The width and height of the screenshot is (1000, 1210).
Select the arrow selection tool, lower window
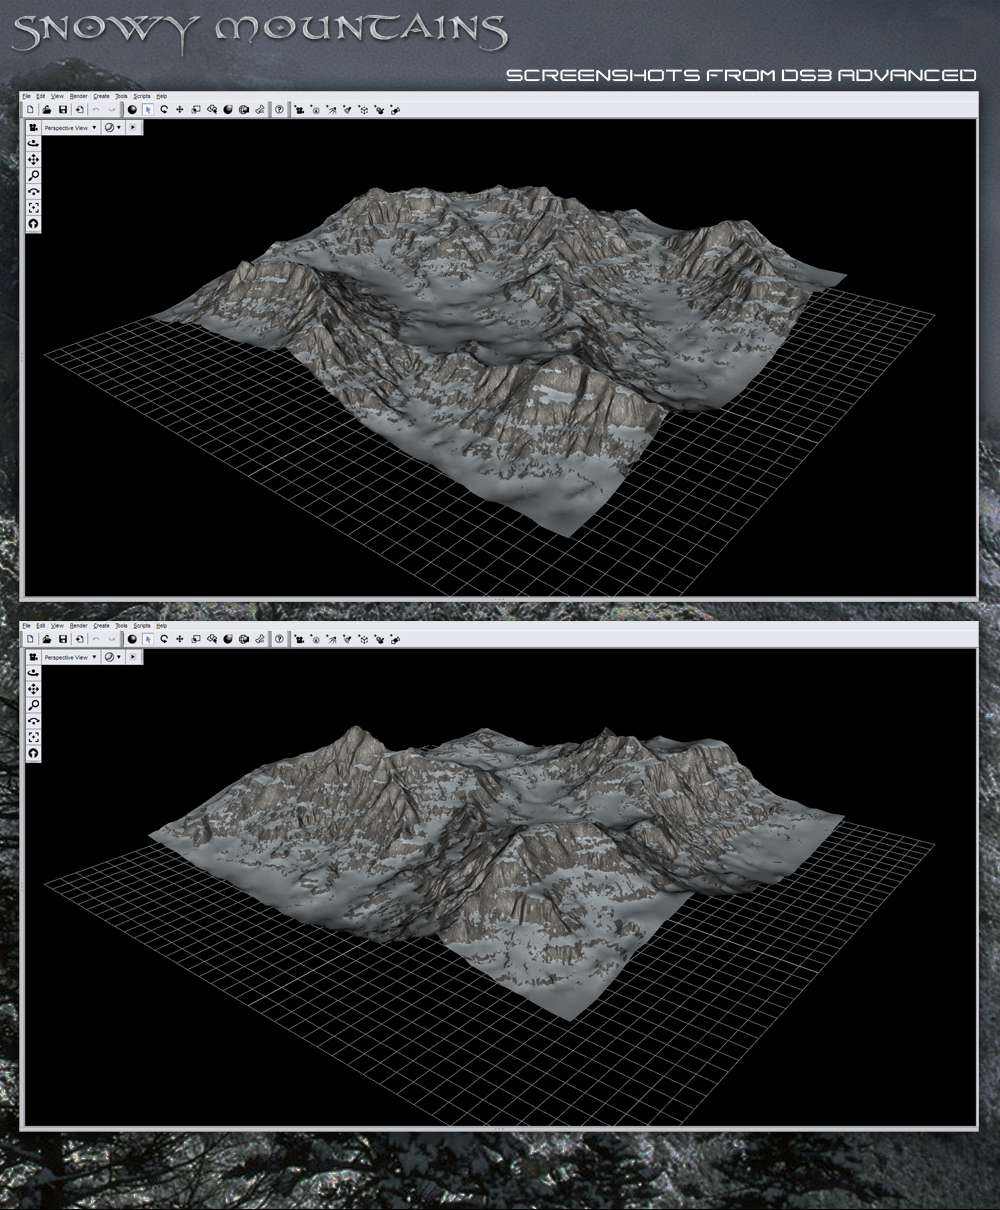click(148, 638)
